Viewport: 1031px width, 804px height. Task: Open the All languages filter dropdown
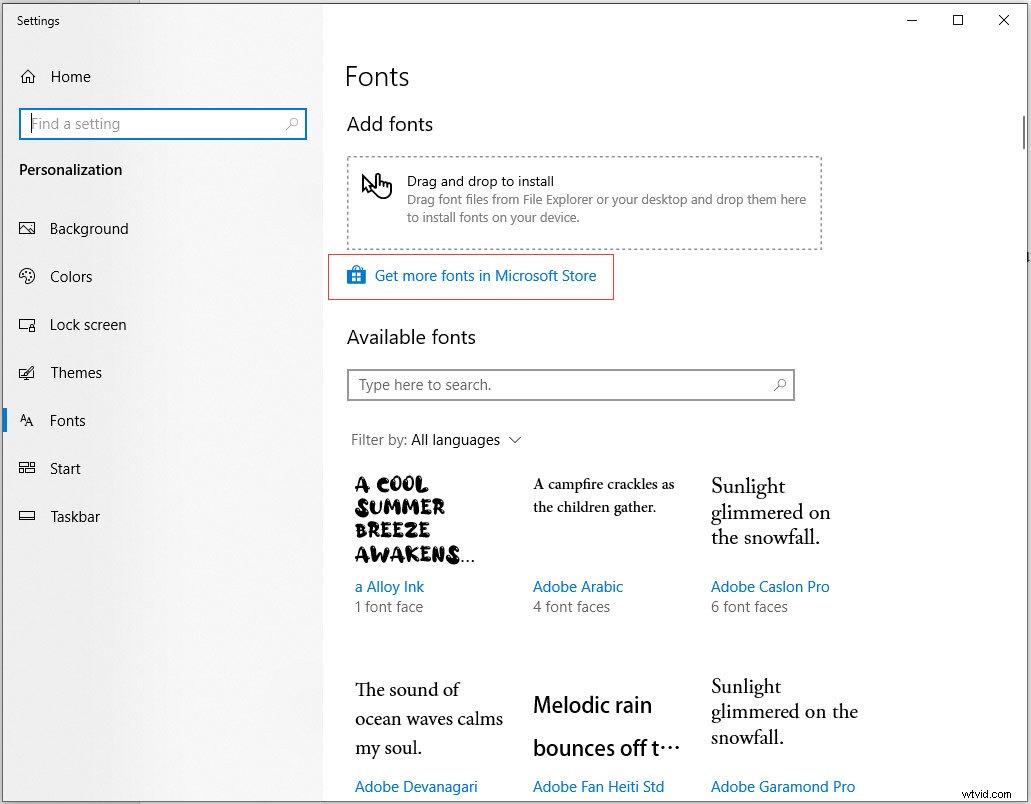pos(458,440)
